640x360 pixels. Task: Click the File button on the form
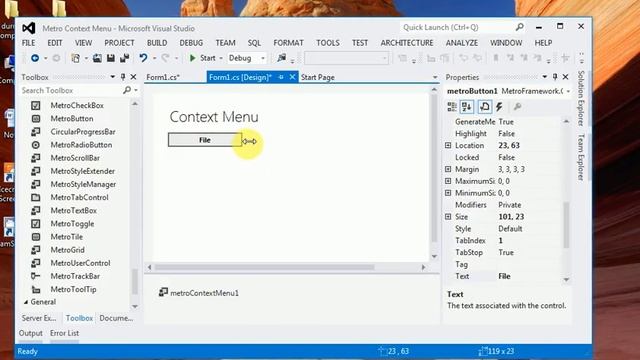(x=204, y=140)
